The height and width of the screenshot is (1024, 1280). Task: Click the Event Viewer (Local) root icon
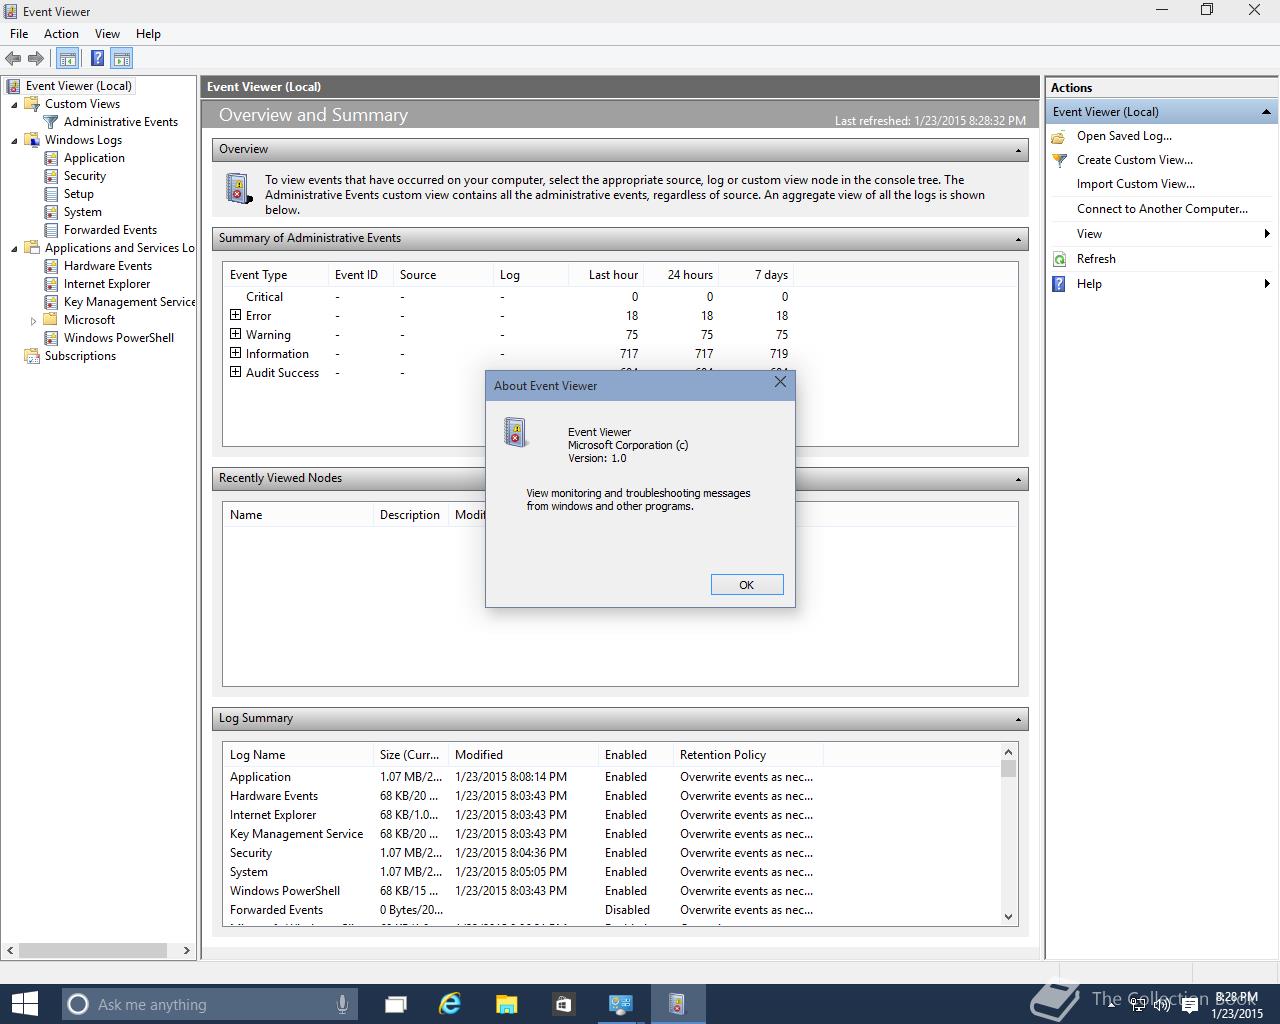click(13, 86)
